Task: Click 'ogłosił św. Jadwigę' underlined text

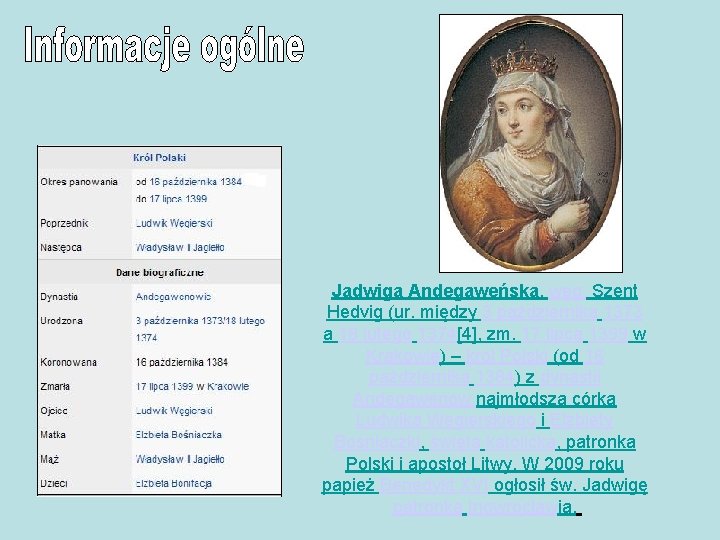Action: click(571, 485)
